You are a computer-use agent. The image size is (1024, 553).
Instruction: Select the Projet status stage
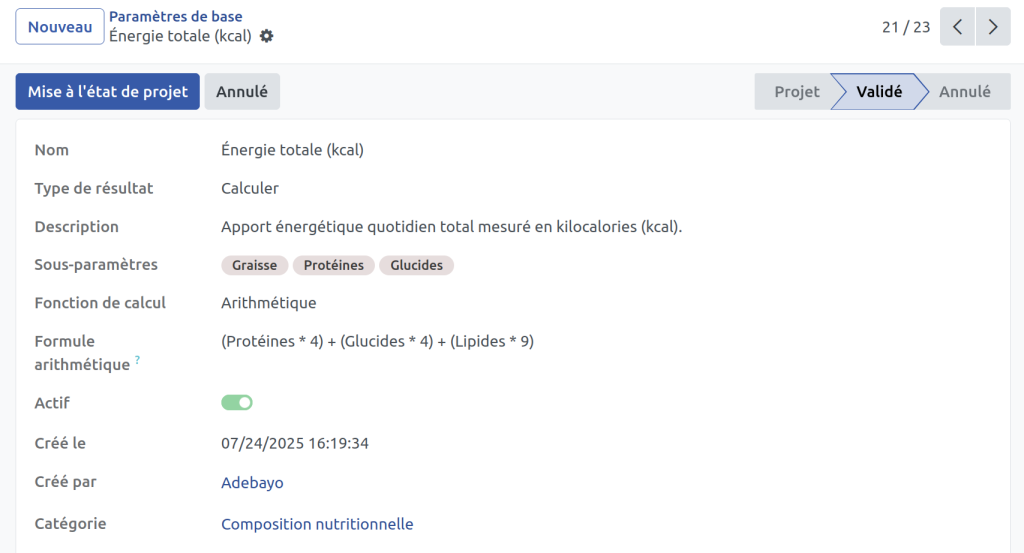coord(796,91)
